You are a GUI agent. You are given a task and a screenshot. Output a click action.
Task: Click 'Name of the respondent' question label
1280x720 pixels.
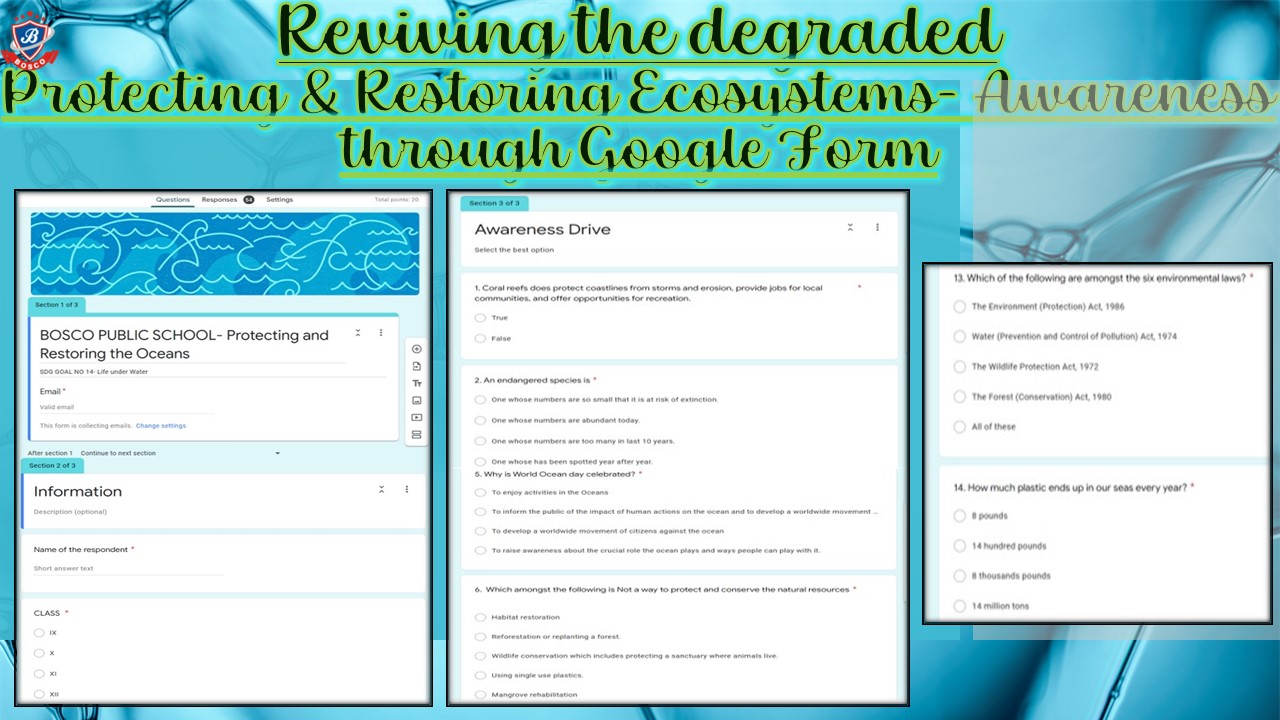pyautogui.click(x=81, y=549)
